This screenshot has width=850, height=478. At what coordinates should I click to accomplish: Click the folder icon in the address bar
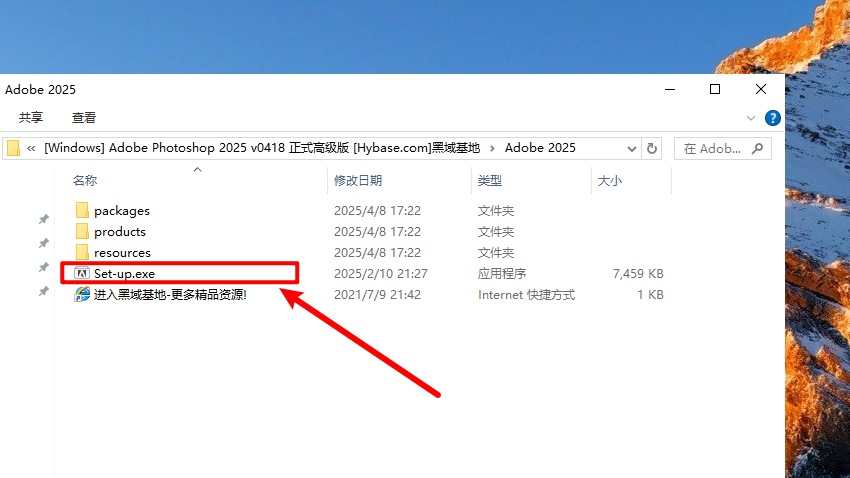coord(13,148)
